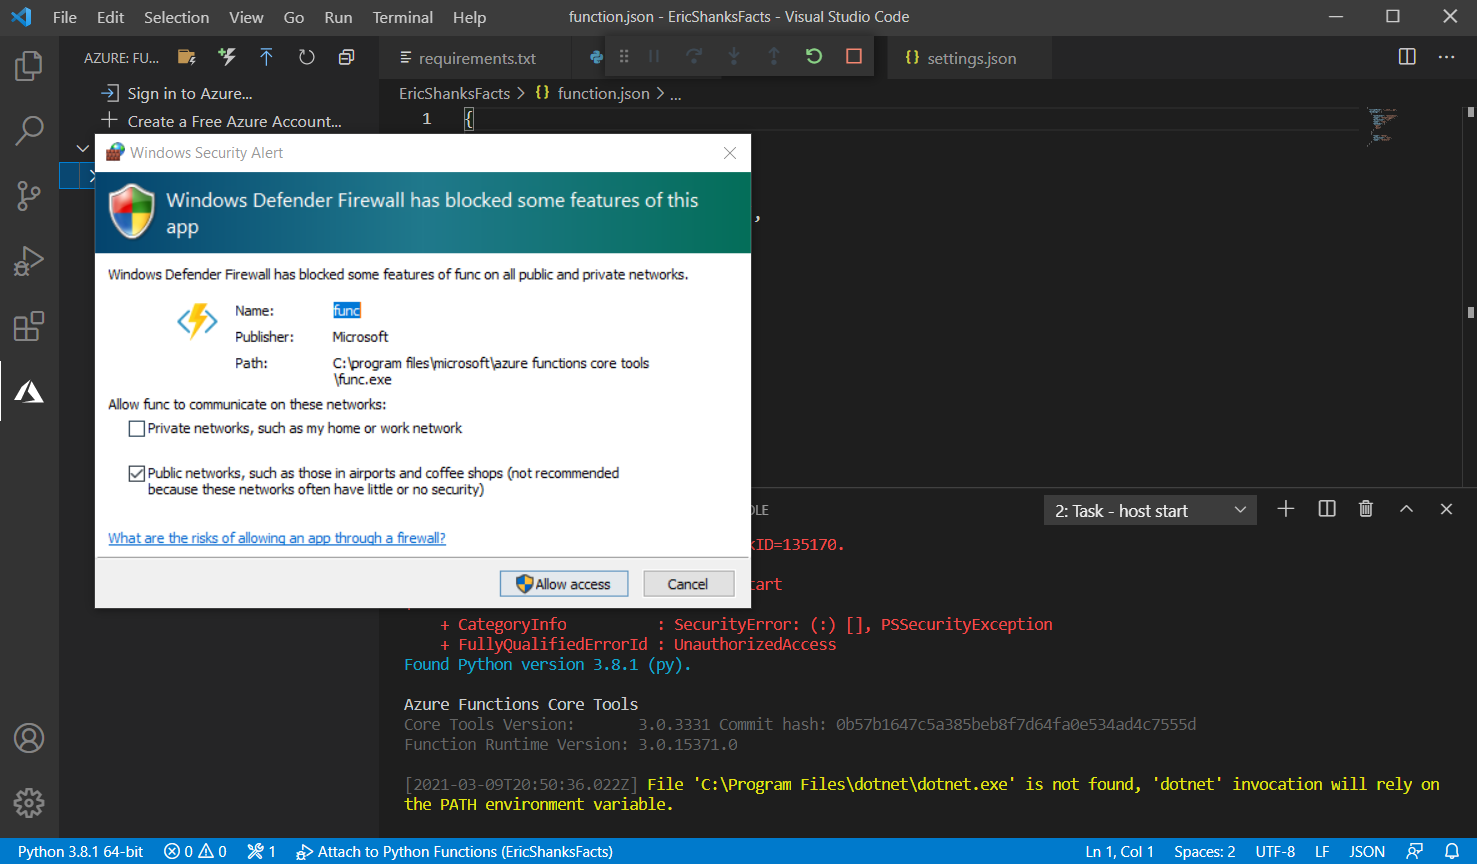
Task: Stop the debug session
Action: [x=854, y=56]
